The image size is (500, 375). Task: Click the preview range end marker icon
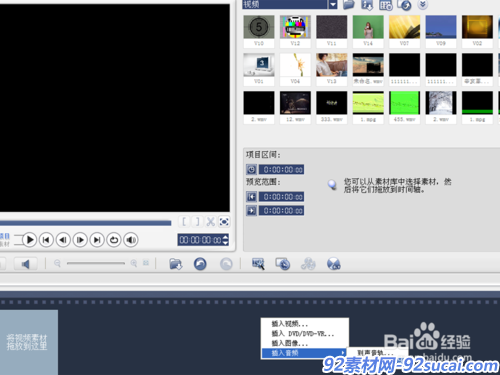[252, 211]
